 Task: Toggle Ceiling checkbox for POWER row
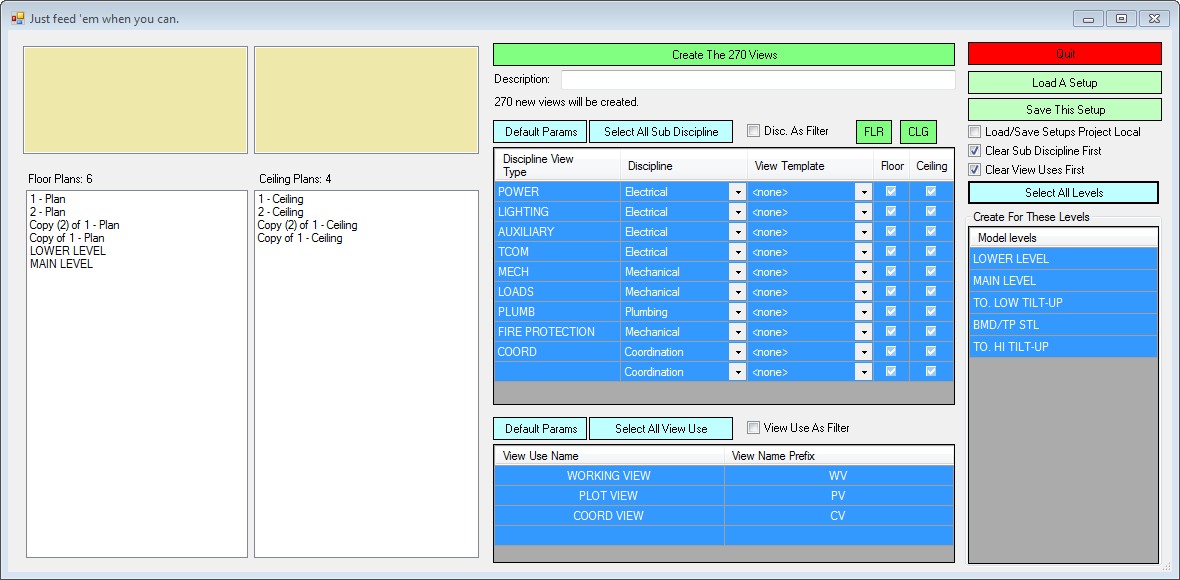[931, 192]
